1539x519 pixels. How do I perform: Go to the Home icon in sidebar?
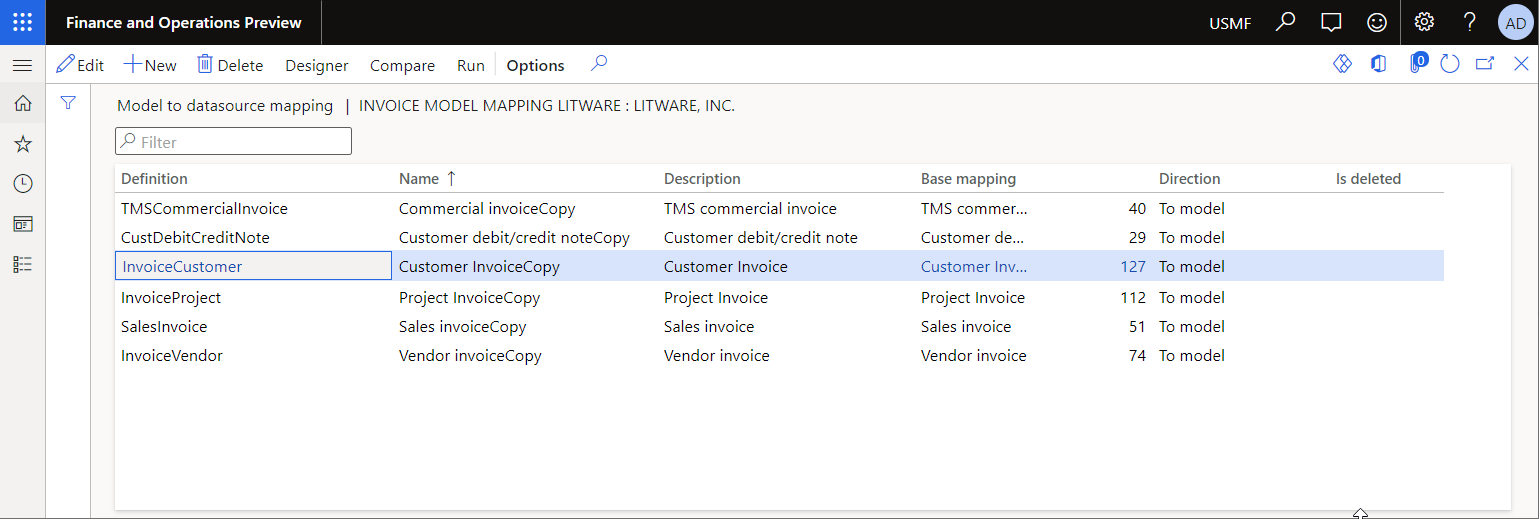[x=22, y=103]
